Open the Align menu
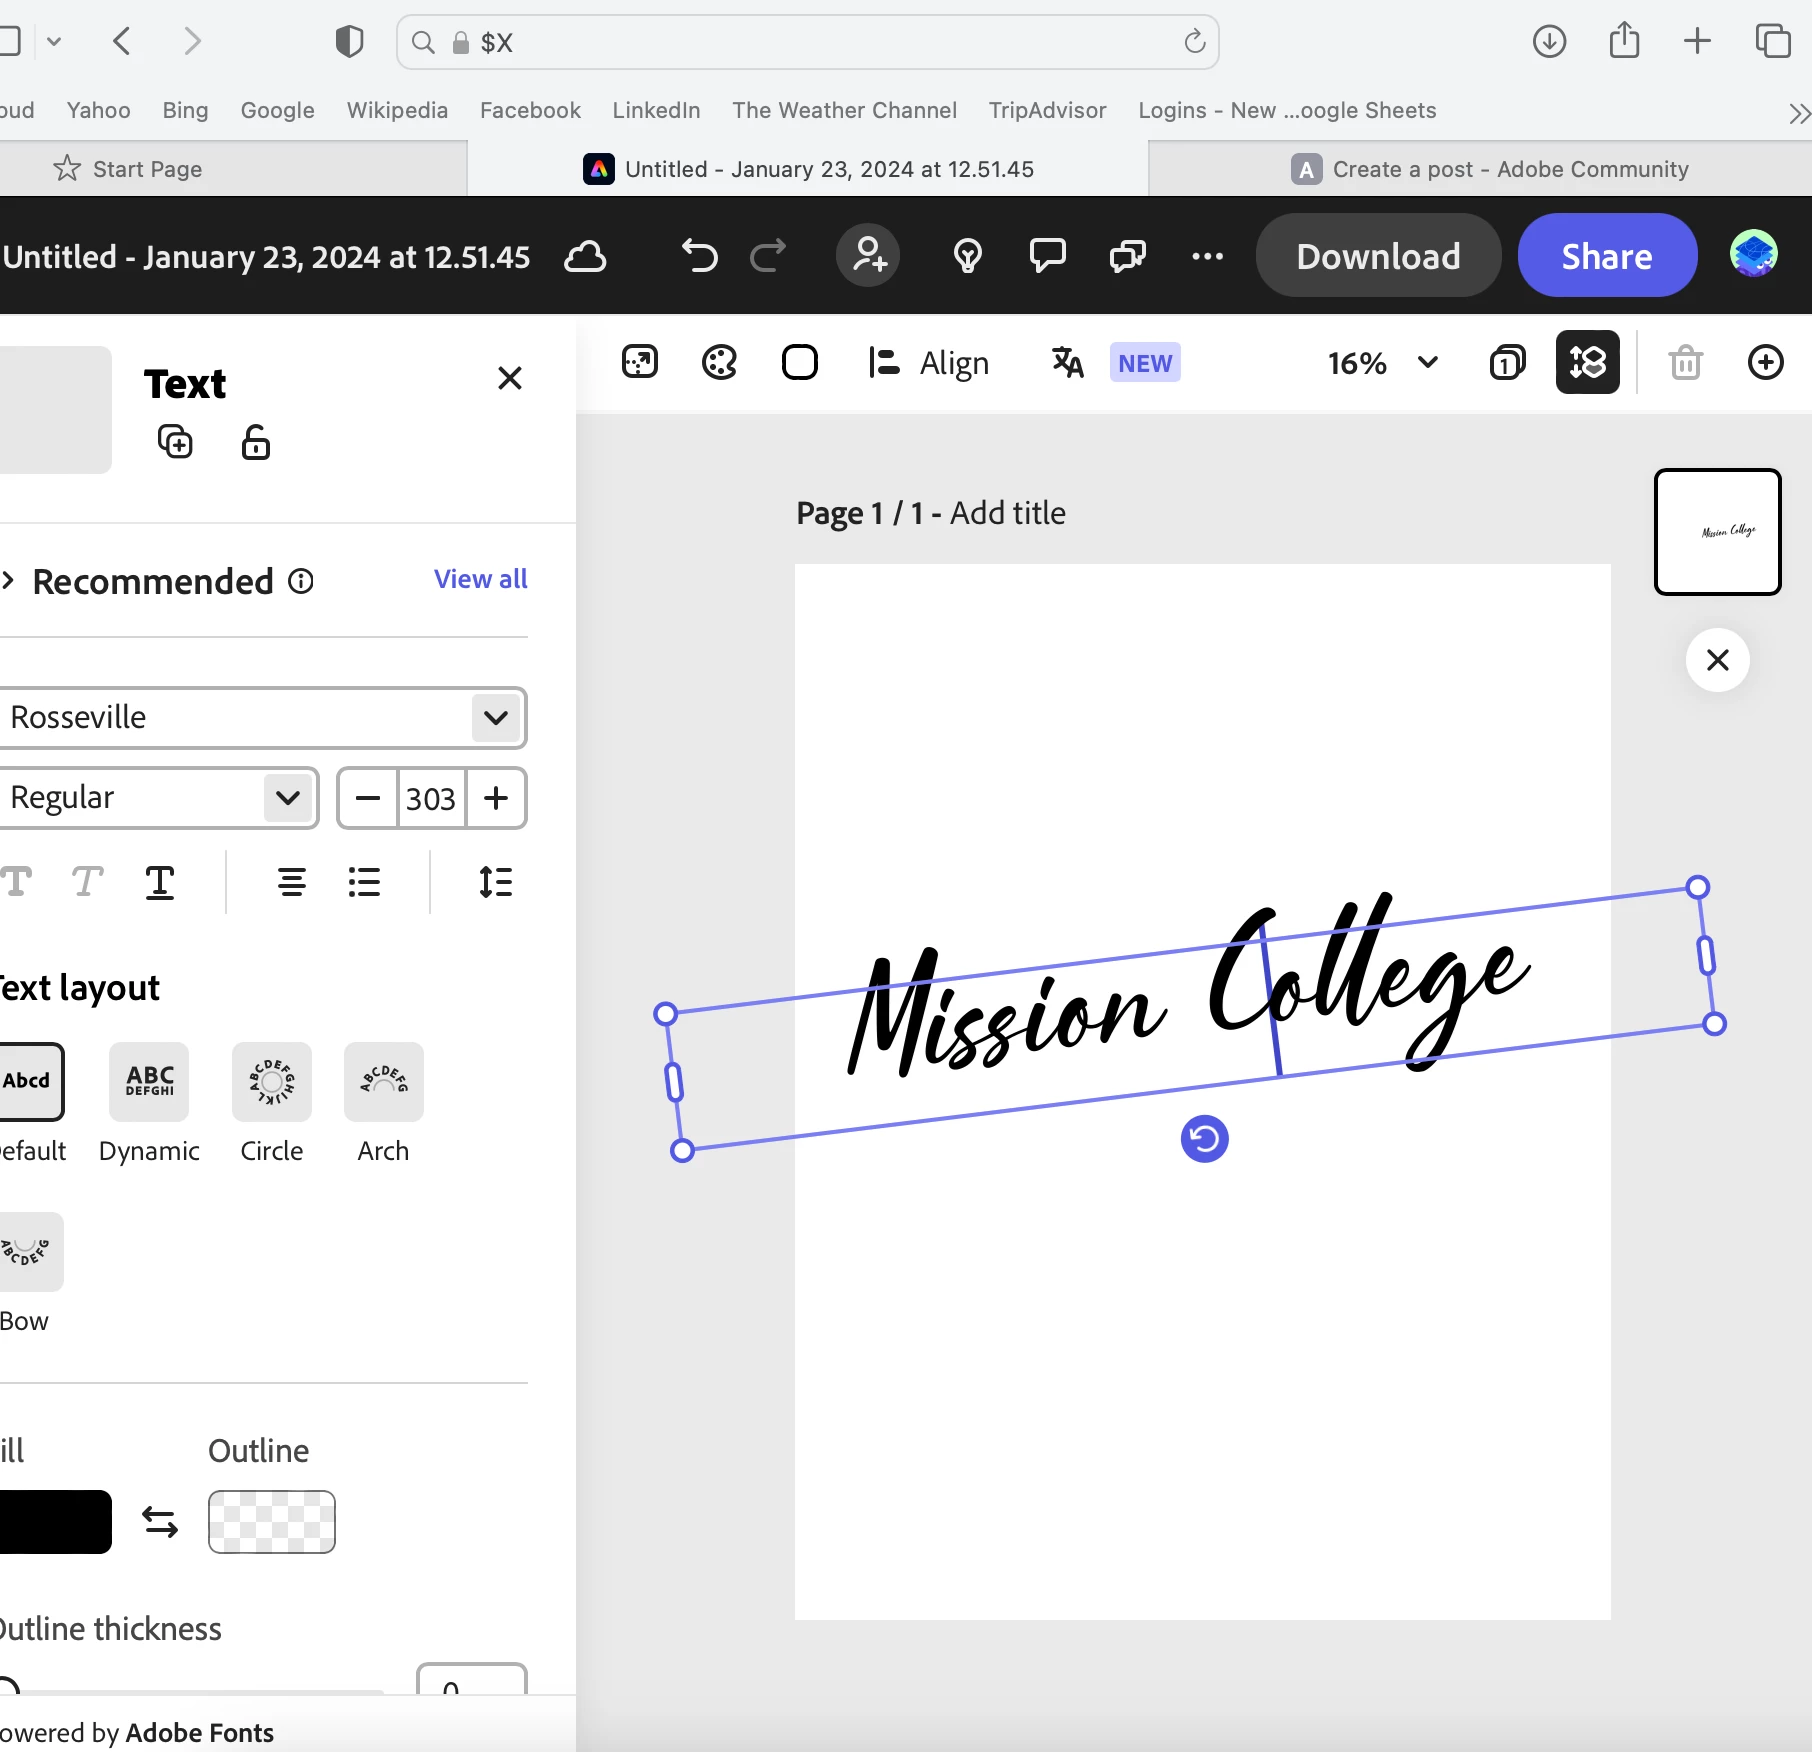1812x1752 pixels. (928, 362)
